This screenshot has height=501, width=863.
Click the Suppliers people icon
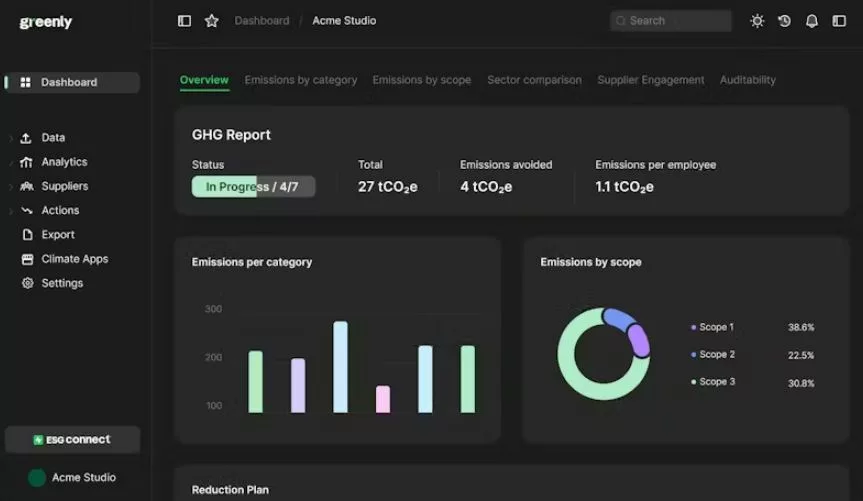point(26,187)
